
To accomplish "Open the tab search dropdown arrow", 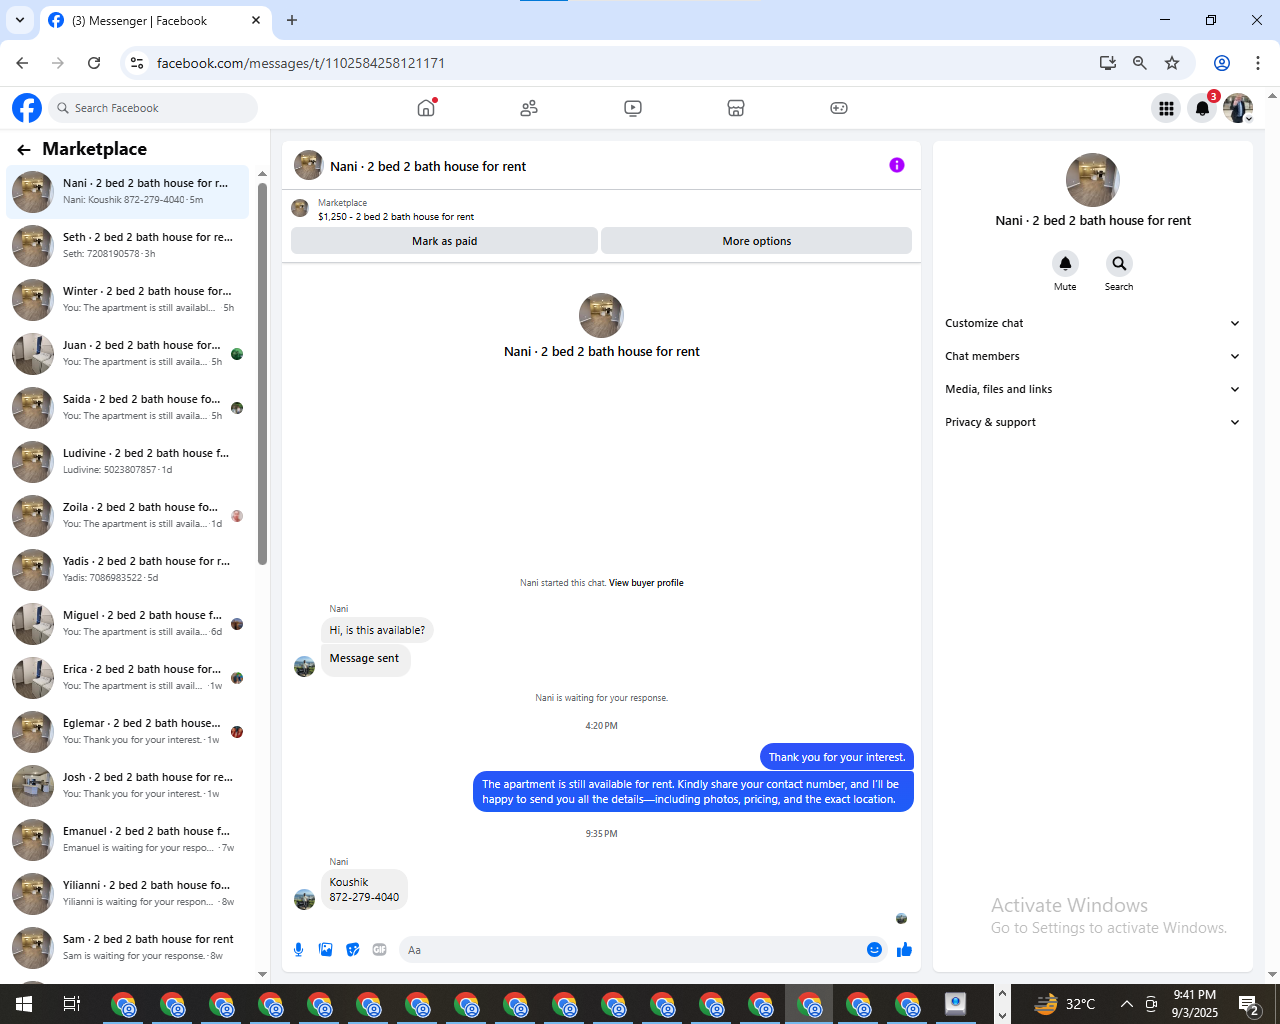I will pyautogui.click(x=19, y=20).
